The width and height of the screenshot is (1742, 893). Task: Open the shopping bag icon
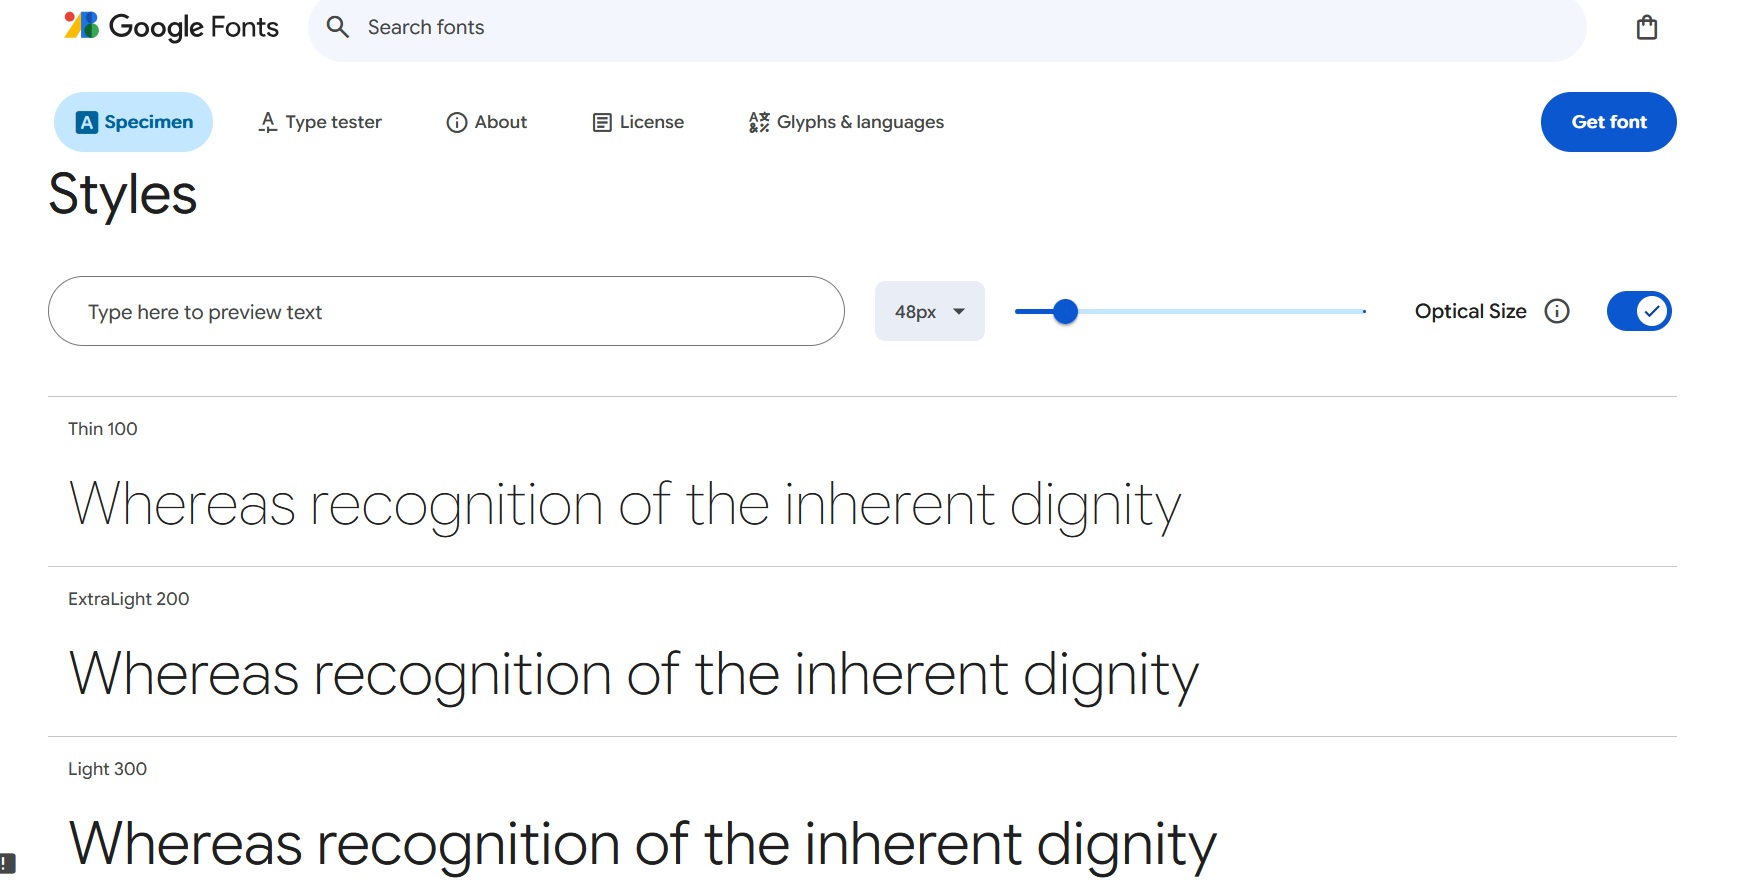click(x=1646, y=28)
